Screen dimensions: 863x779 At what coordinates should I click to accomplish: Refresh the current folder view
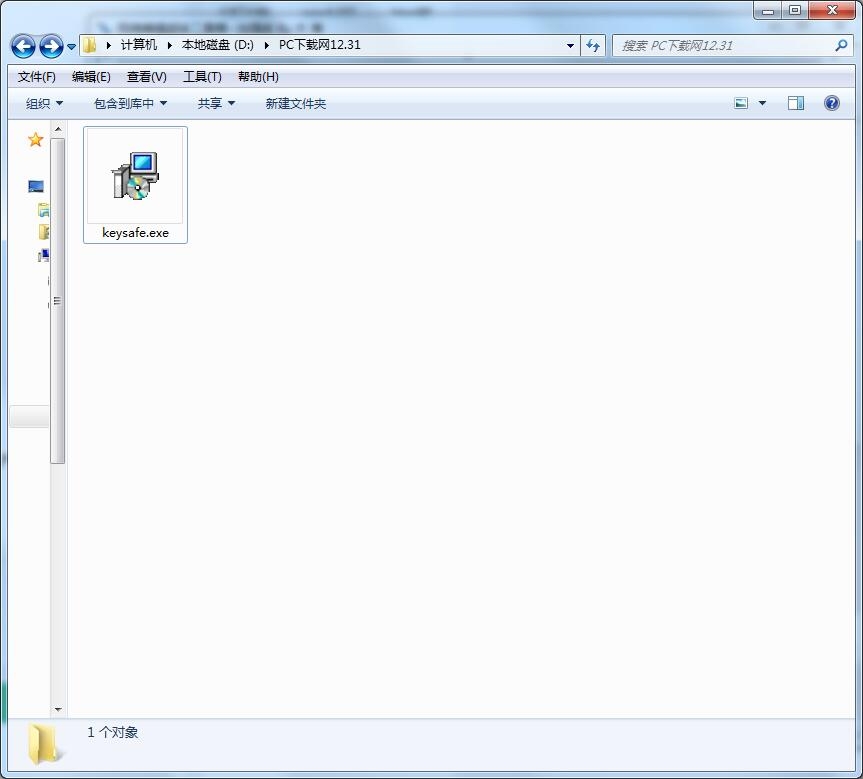[x=593, y=46]
